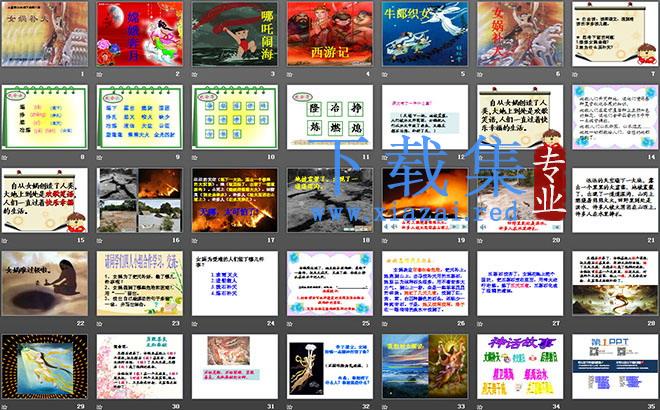Click the star icon below slide 20
The image size is (660, 410).
click(480, 240)
